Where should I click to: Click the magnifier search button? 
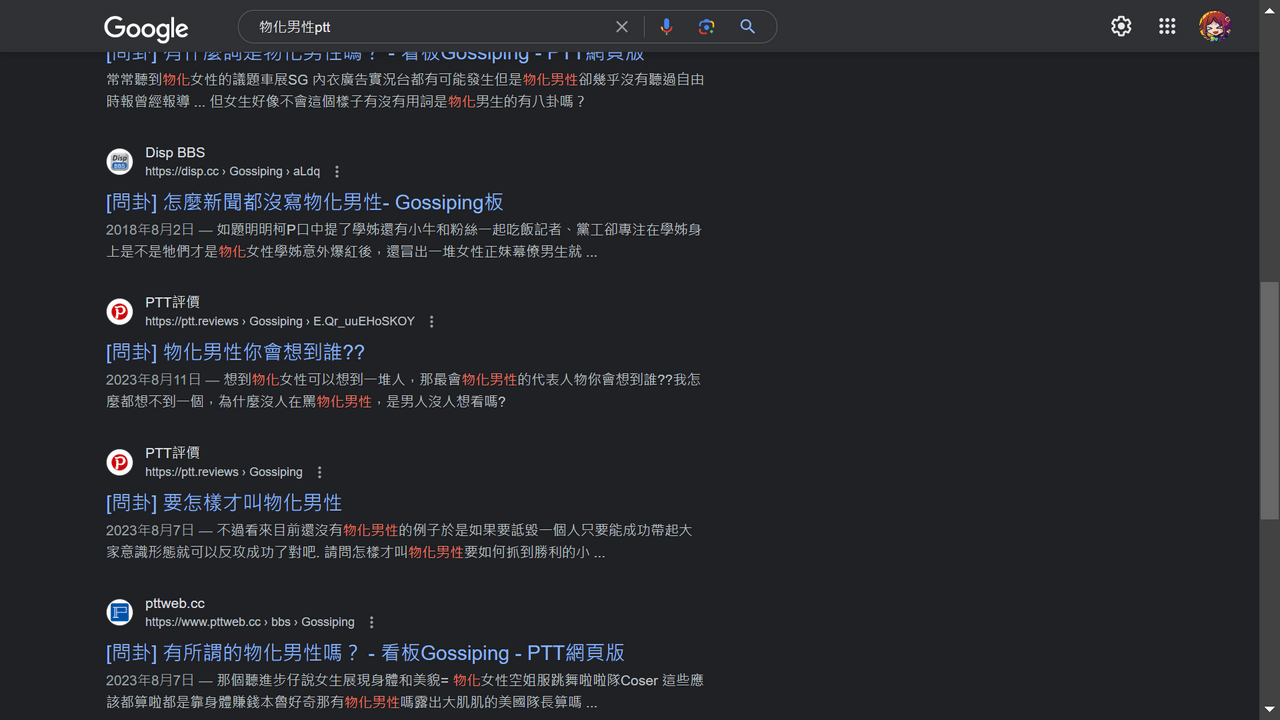[x=747, y=27]
